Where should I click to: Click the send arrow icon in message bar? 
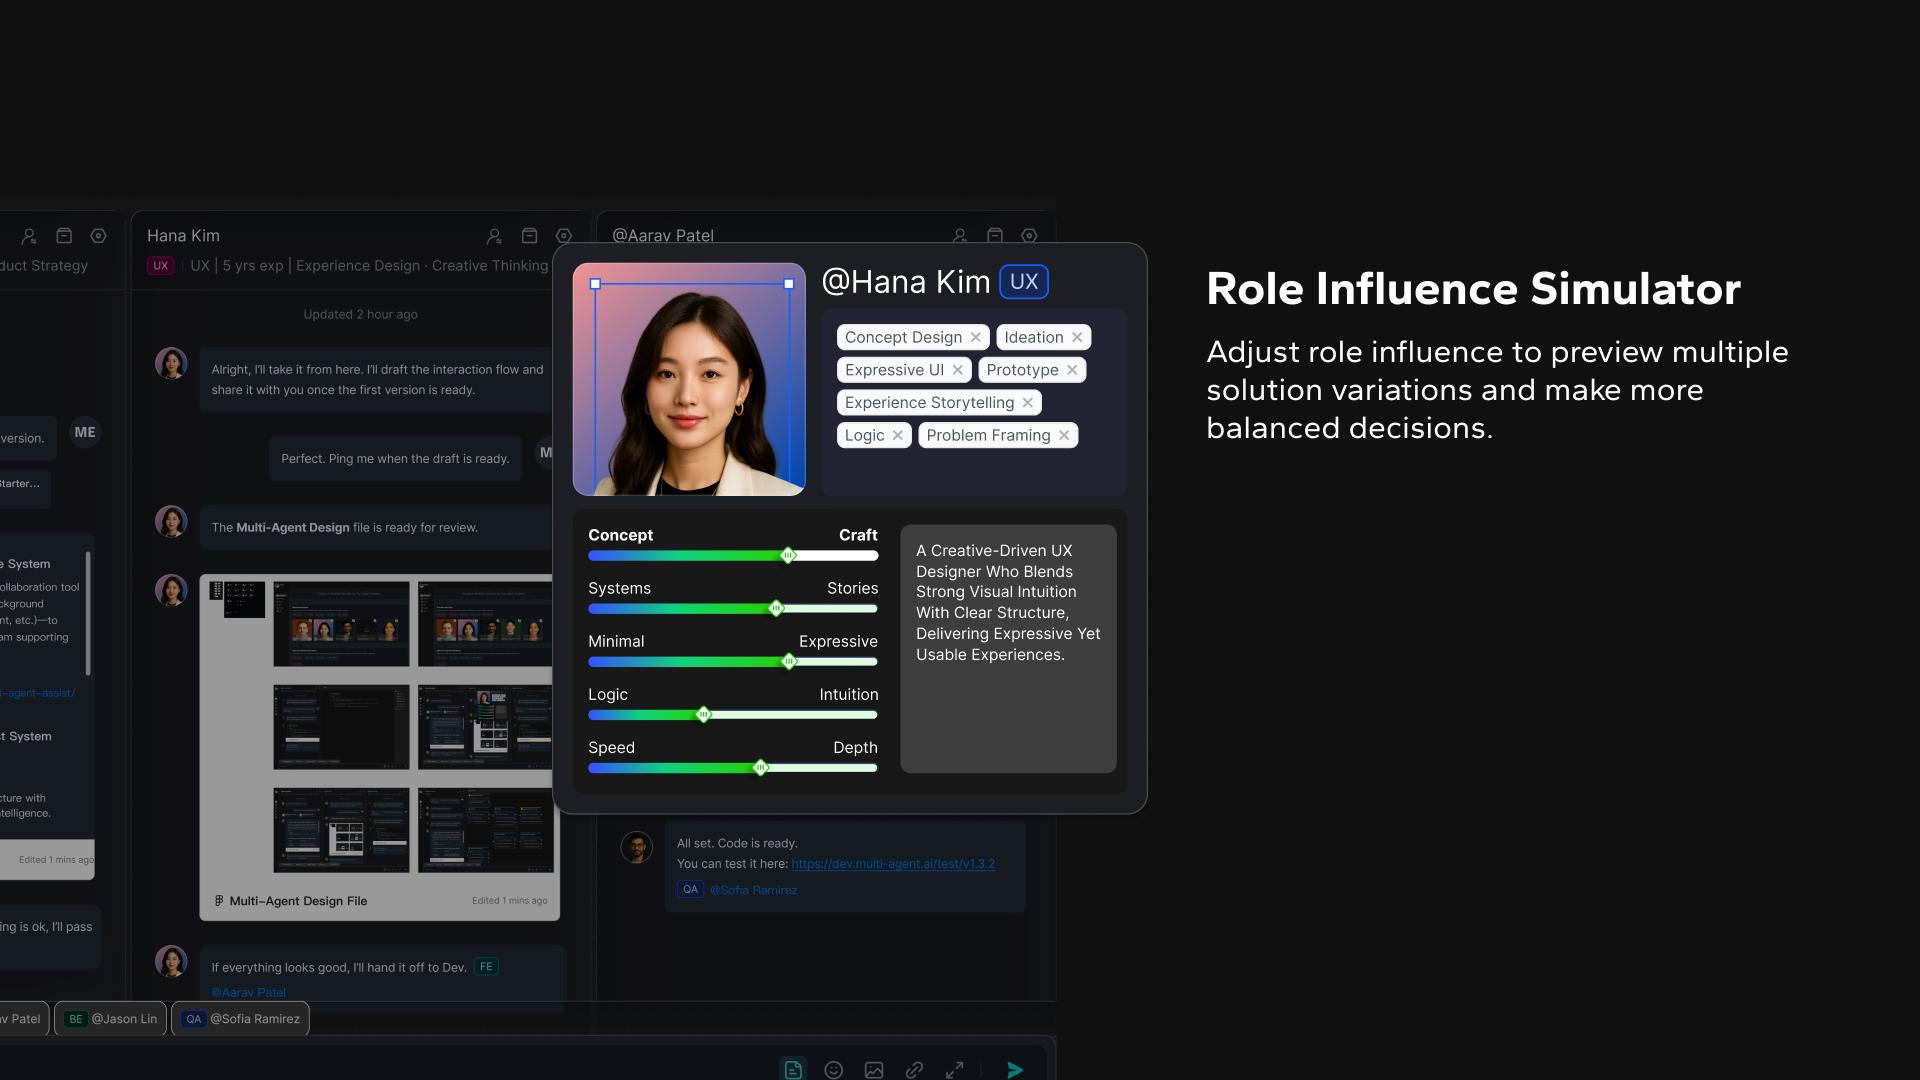[x=1015, y=1070]
